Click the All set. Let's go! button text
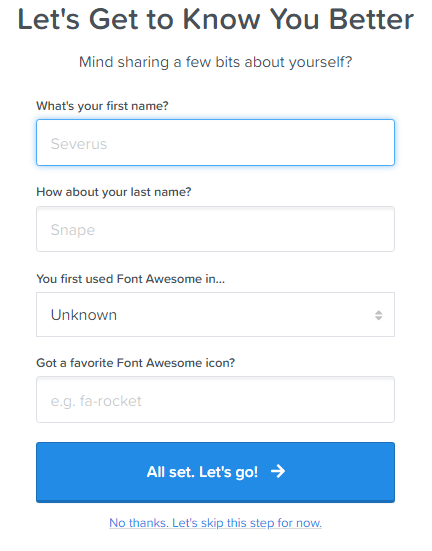Viewport: 432px width, 551px height. (x=202, y=472)
